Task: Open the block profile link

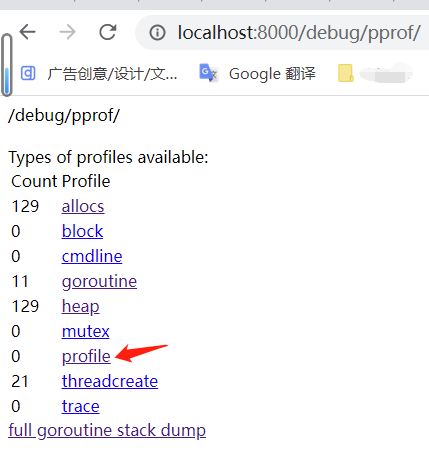Action: [82, 231]
